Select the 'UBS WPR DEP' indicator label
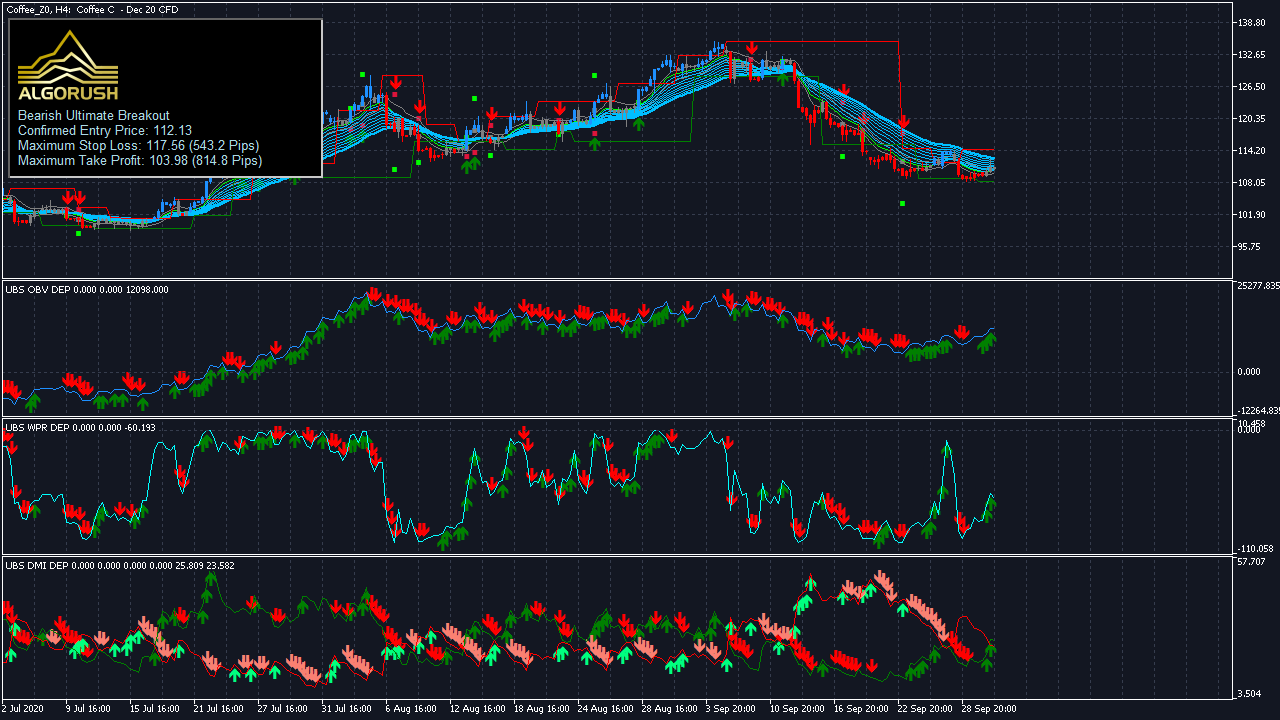Screen dimensions: 1280x720 [x=38, y=427]
